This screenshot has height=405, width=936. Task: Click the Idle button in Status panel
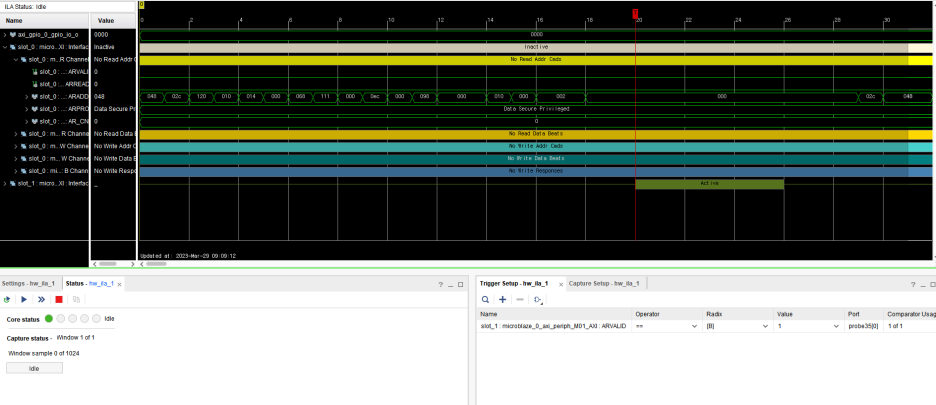tap(34, 368)
